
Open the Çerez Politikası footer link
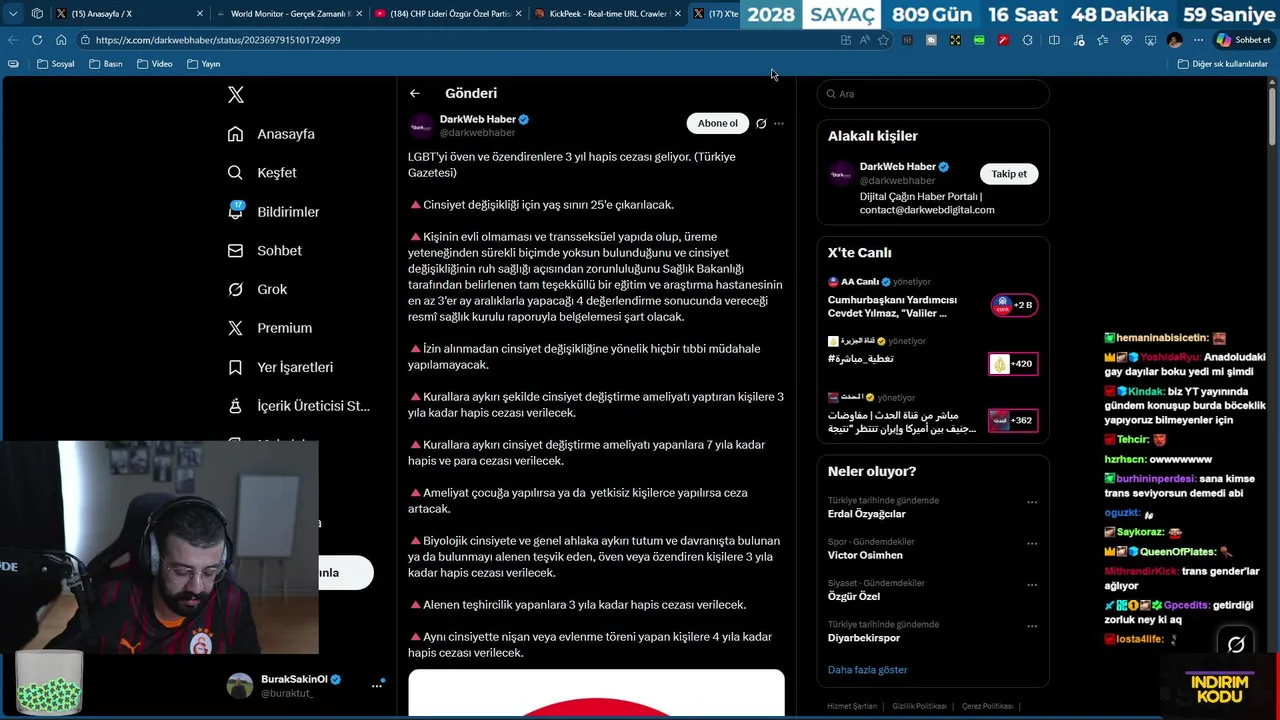point(988,706)
